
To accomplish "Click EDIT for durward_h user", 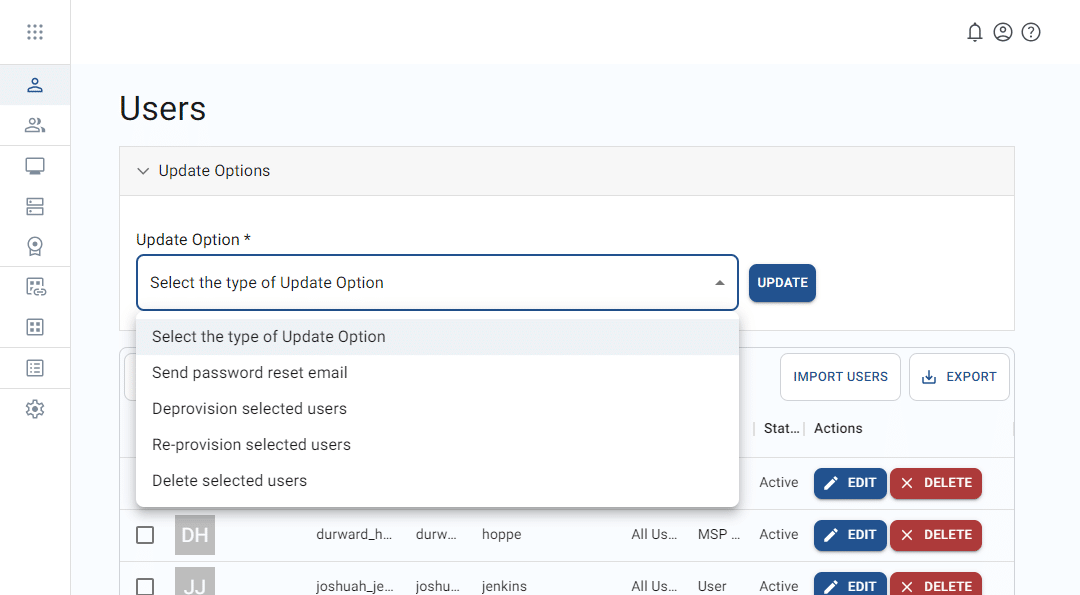I will click(x=850, y=535).
